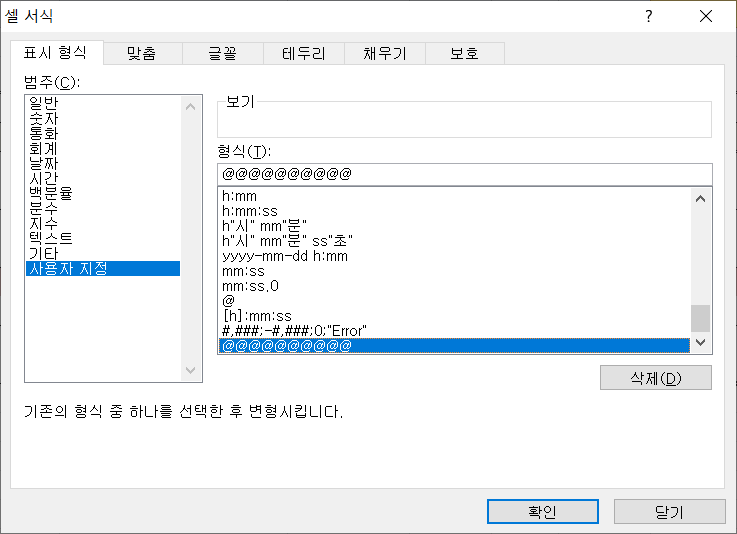Open the 테두리 tab
Image resolution: width=737 pixels, height=534 pixels.
click(304, 53)
